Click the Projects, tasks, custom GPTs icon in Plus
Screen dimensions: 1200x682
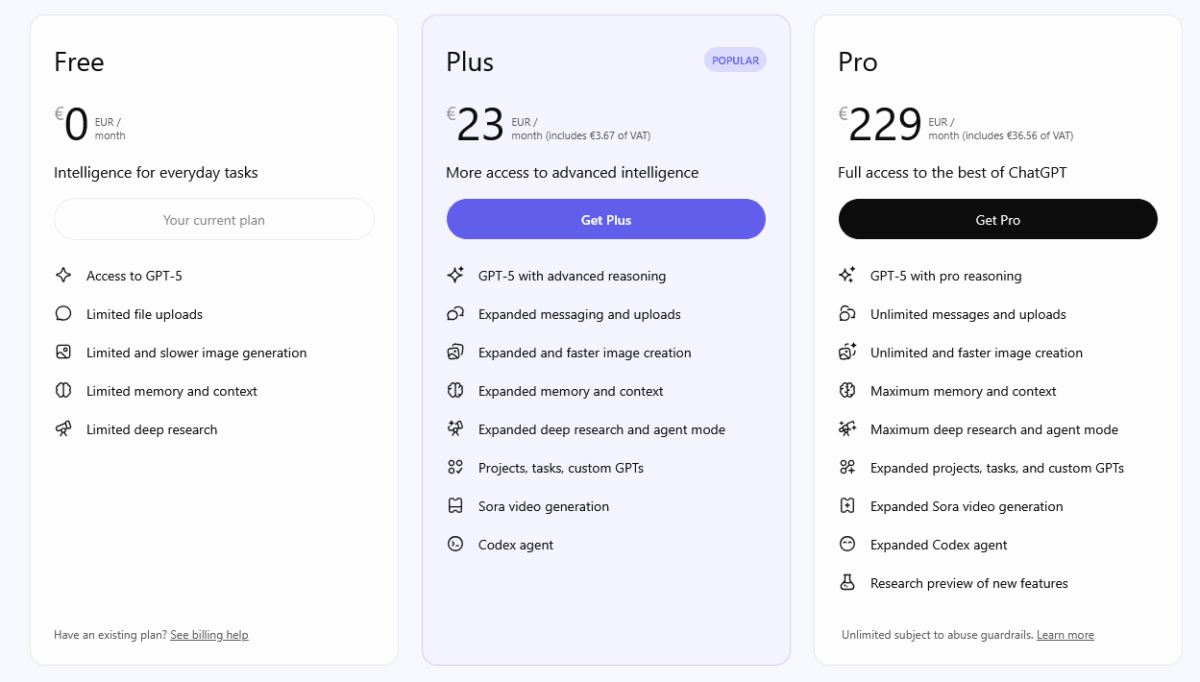[x=455, y=467]
